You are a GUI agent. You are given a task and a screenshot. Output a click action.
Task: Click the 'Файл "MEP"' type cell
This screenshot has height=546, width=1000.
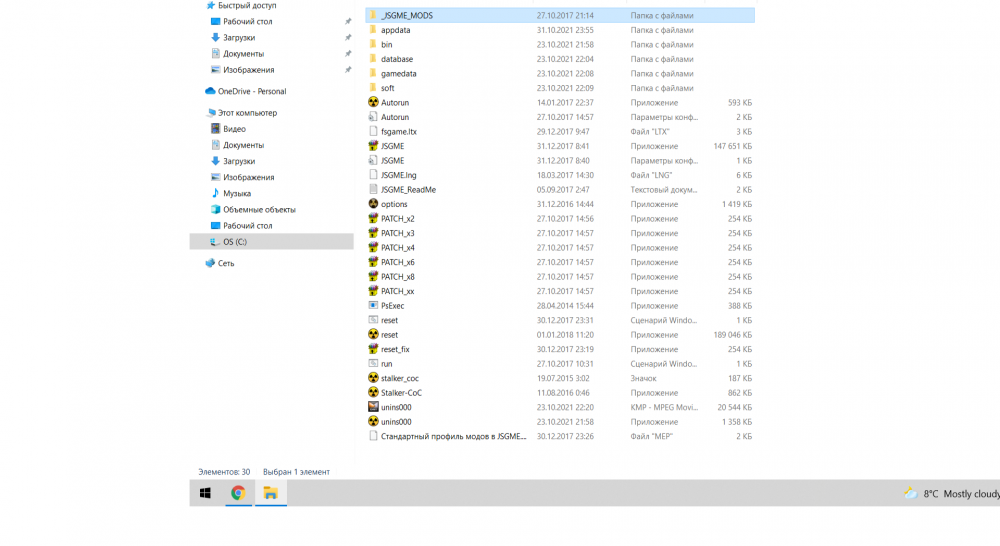[x=651, y=436]
